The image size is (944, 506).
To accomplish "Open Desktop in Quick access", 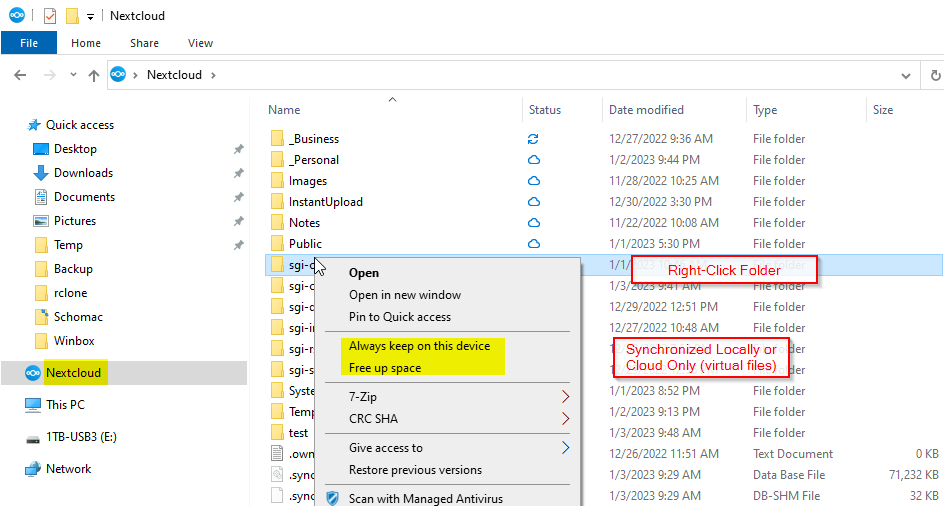I will pos(75,149).
